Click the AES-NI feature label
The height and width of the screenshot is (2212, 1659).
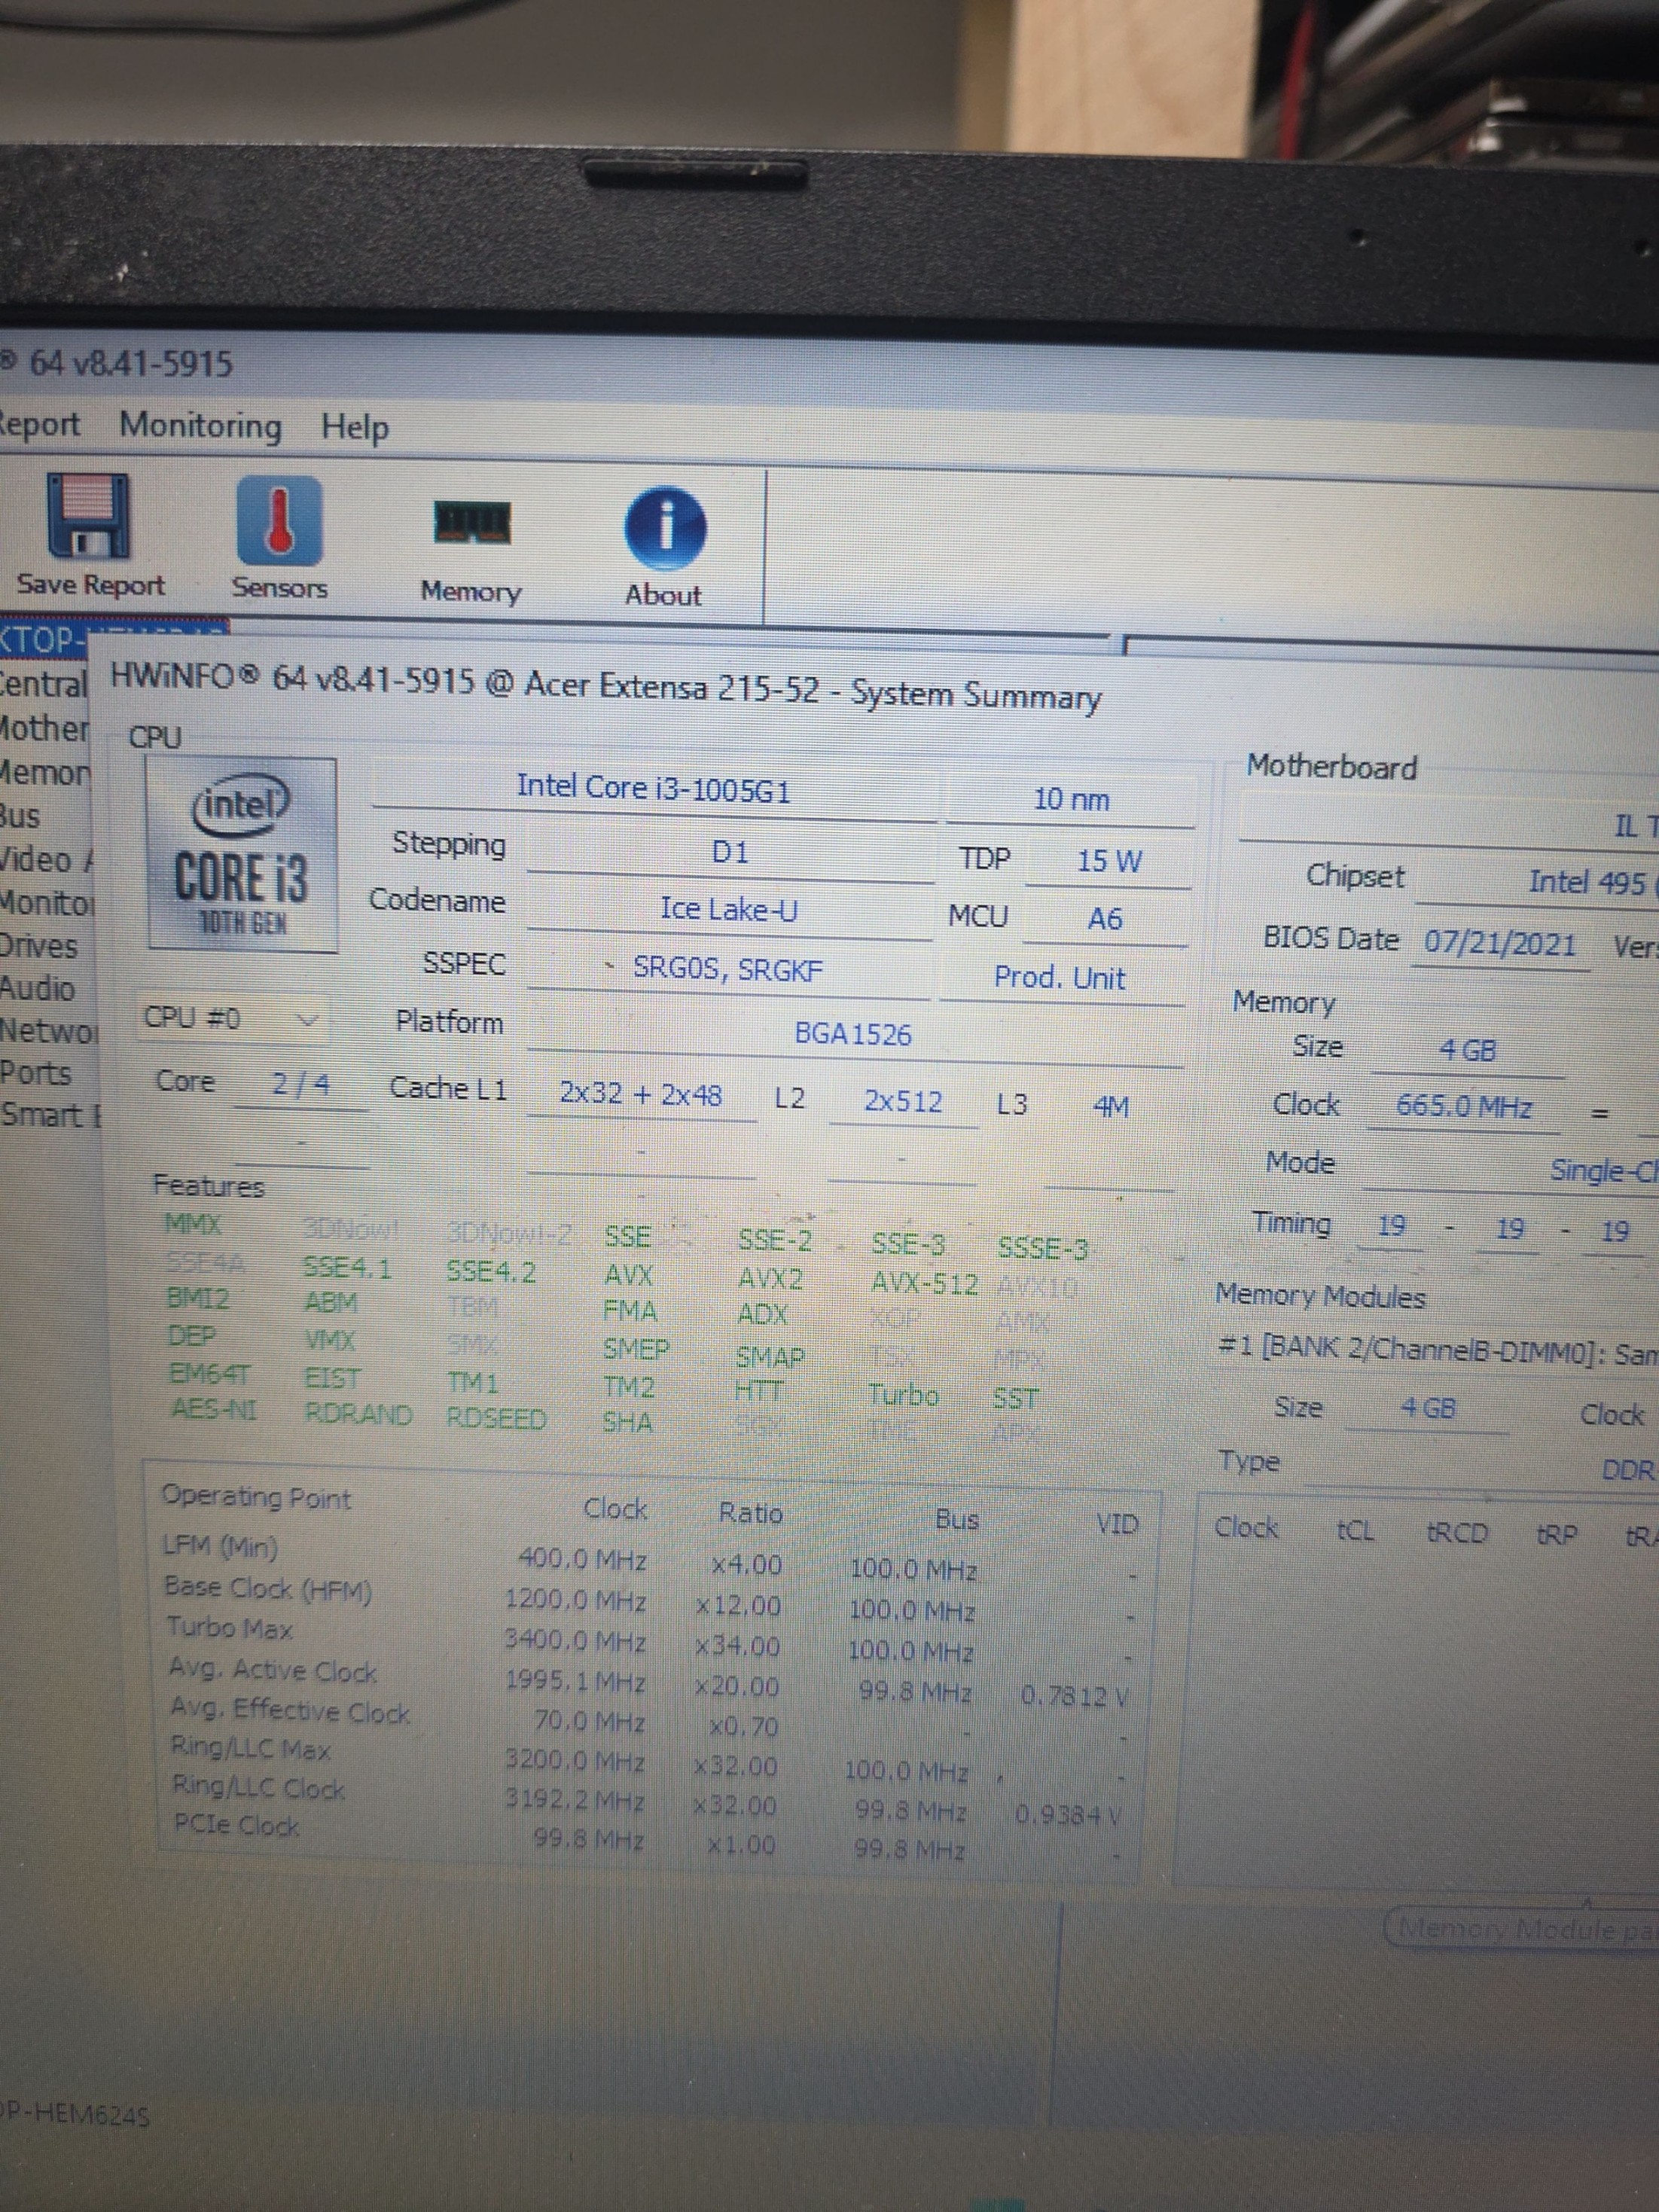pos(214,1409)
